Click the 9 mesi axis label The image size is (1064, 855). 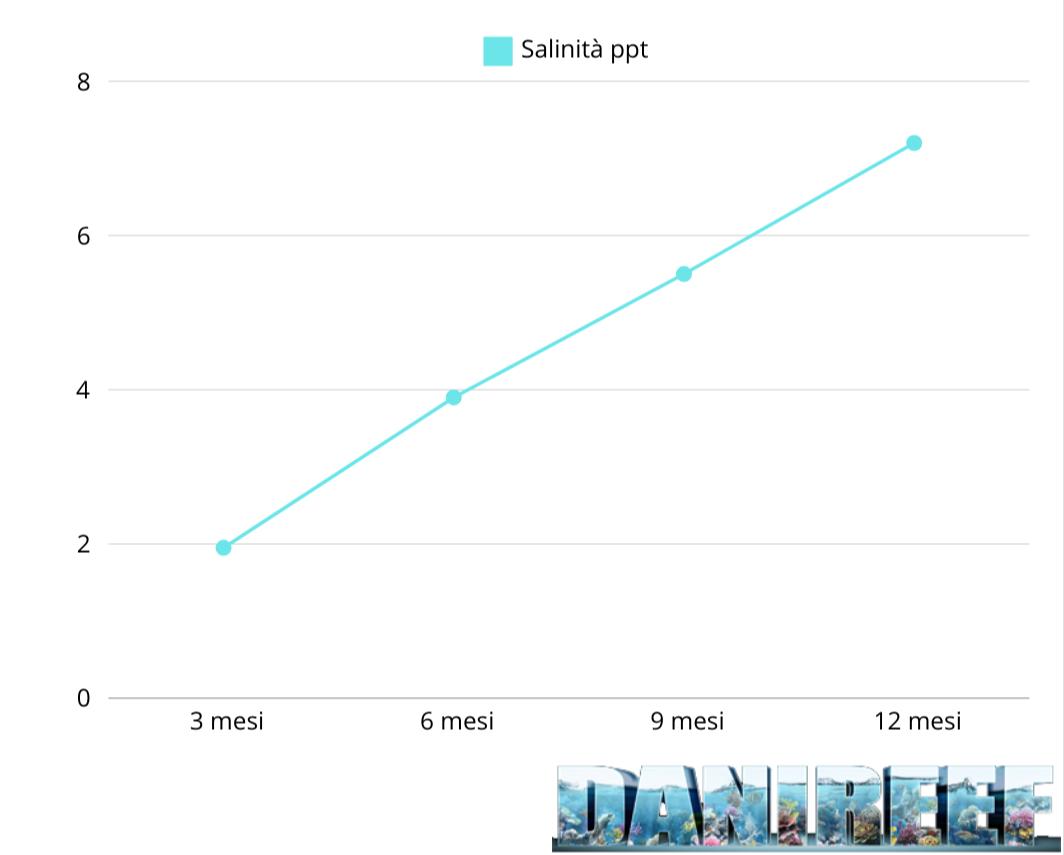click(687, 721)
